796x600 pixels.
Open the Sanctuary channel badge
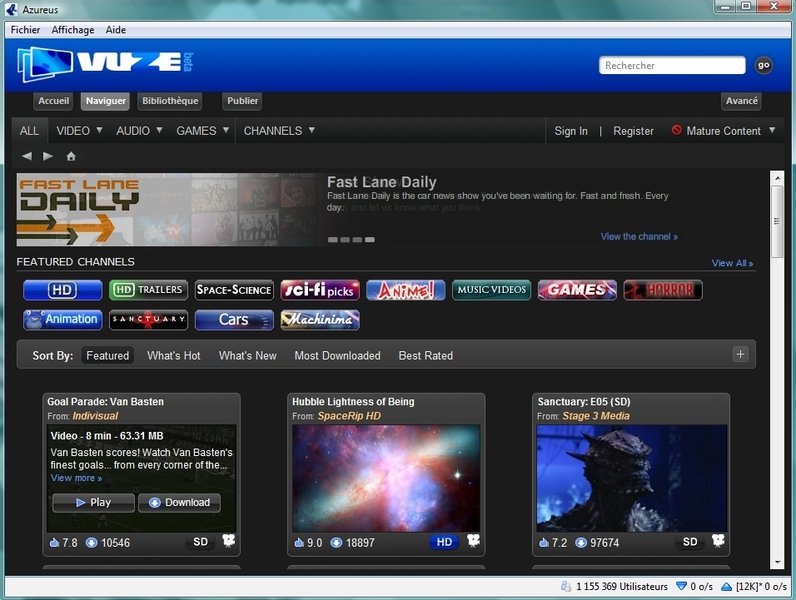[x=148, y=320]
